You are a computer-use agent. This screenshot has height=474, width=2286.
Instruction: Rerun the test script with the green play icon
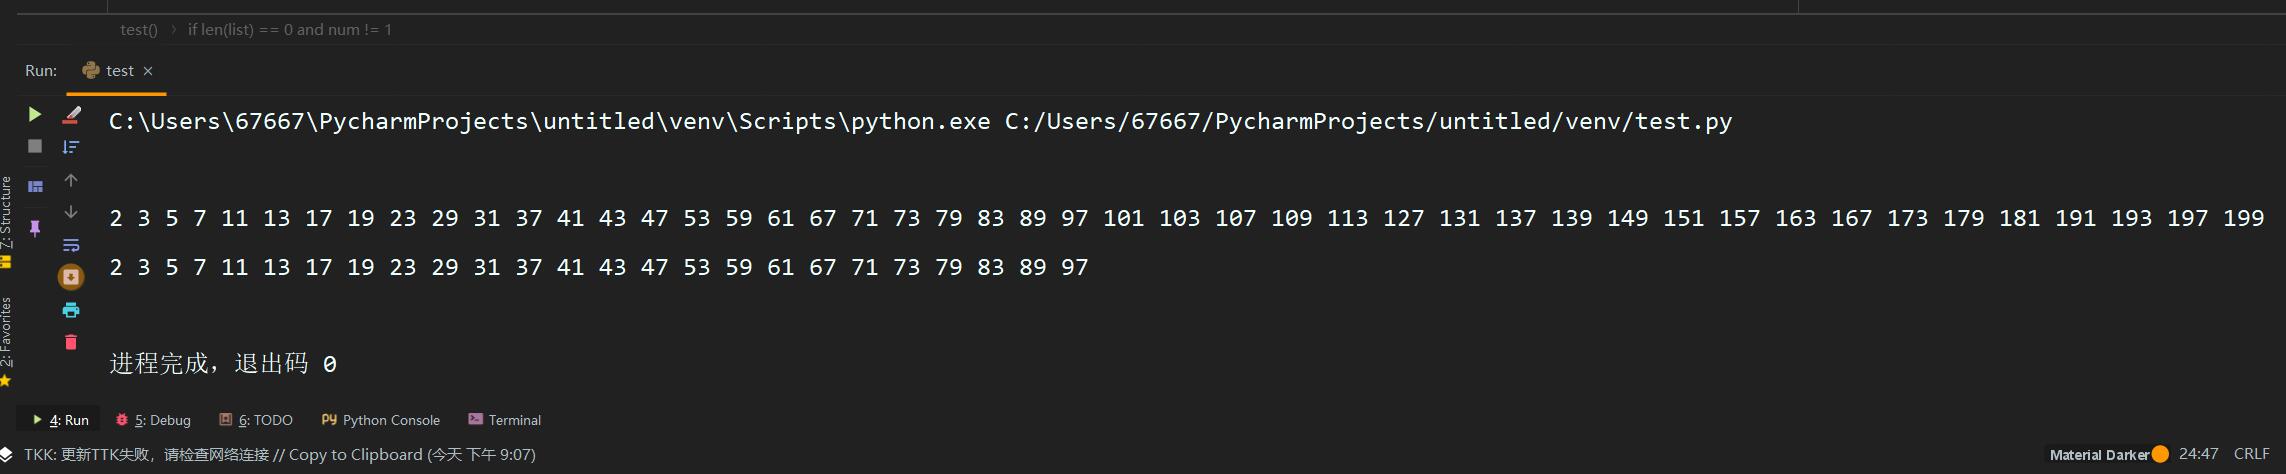click(x=35, y=115)
